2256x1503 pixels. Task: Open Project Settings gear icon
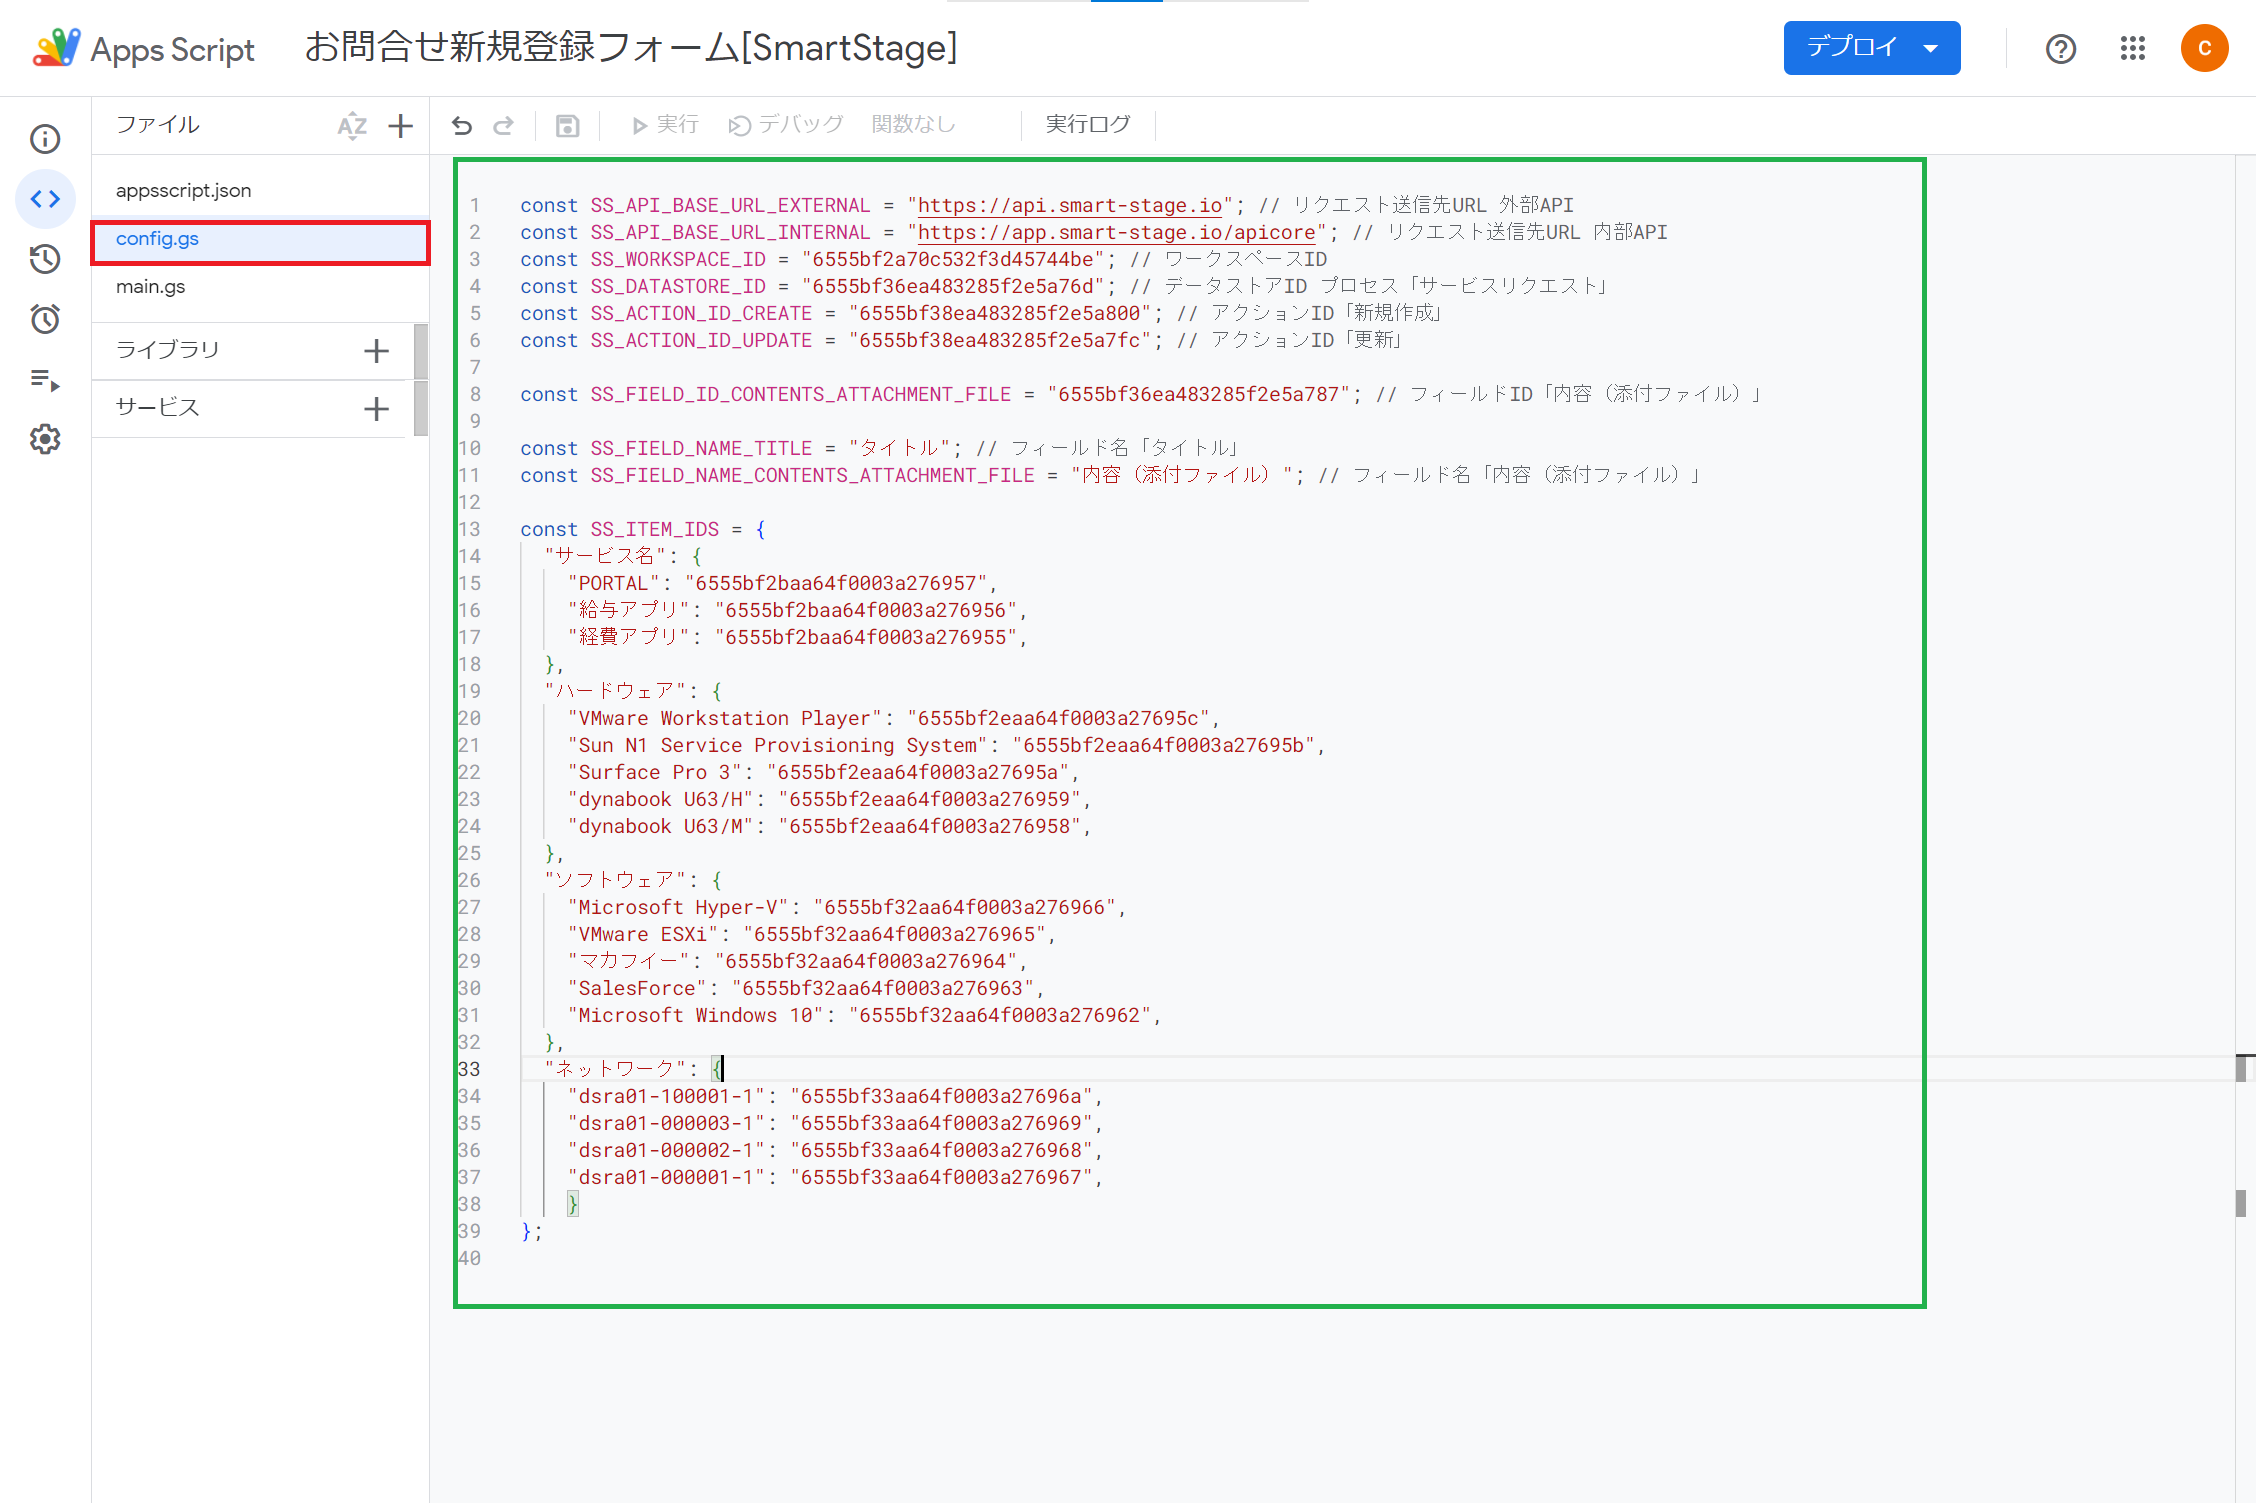coord(45,439)
